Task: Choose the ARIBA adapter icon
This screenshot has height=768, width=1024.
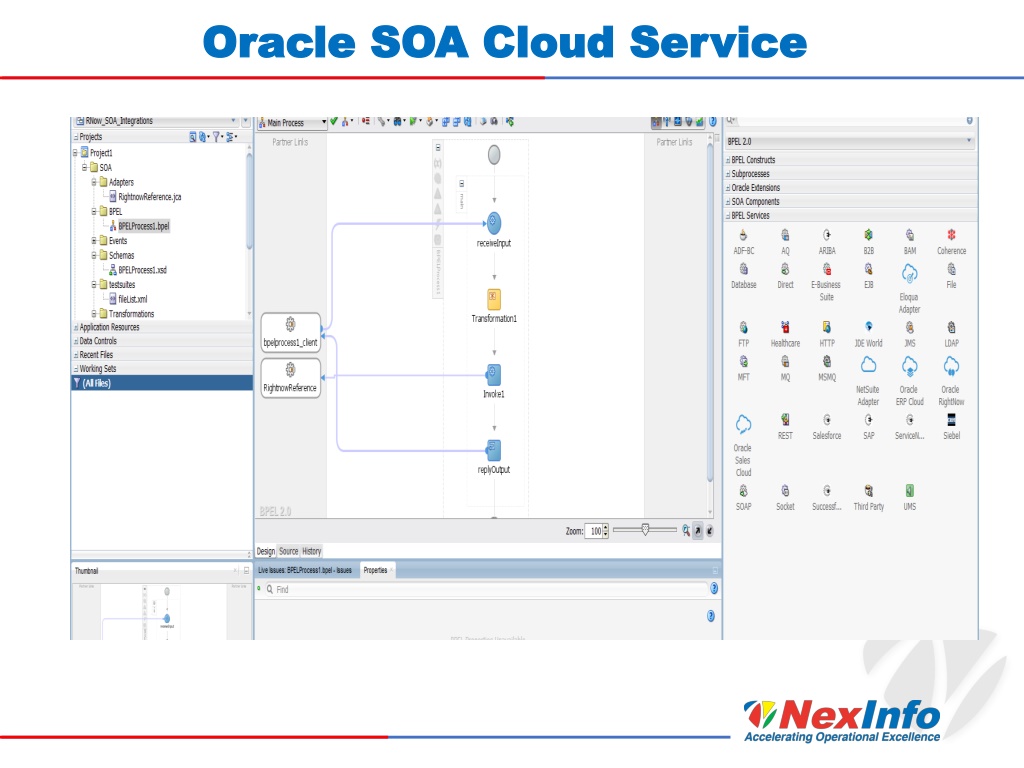Action: click(x=827, y=236)
